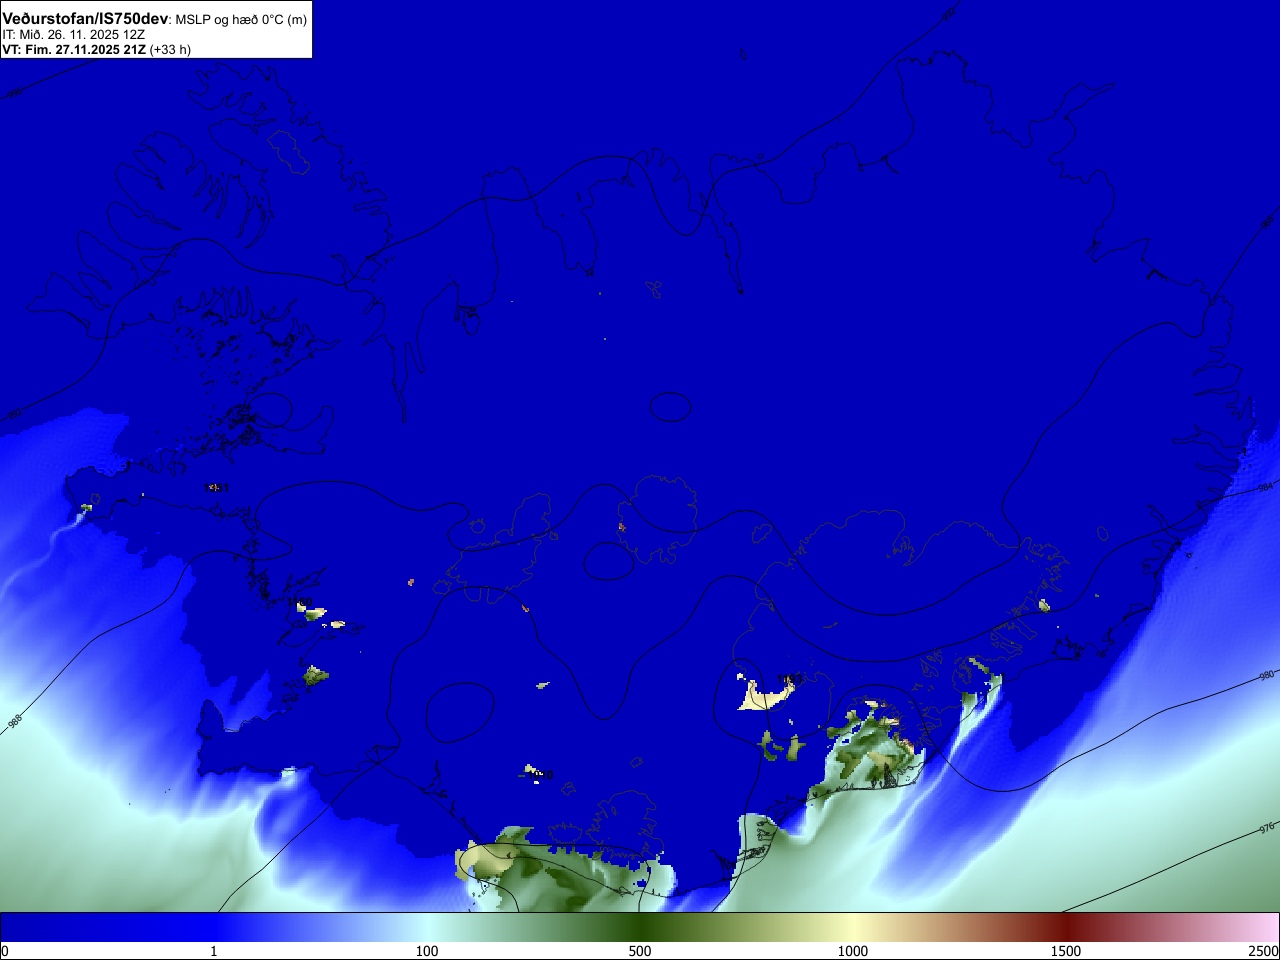Viewport: 1280px width, 960px height.
Task: Click the Veðurstofan/IS750dev title text
Action: pyautogui.click(x=85, y=19)
